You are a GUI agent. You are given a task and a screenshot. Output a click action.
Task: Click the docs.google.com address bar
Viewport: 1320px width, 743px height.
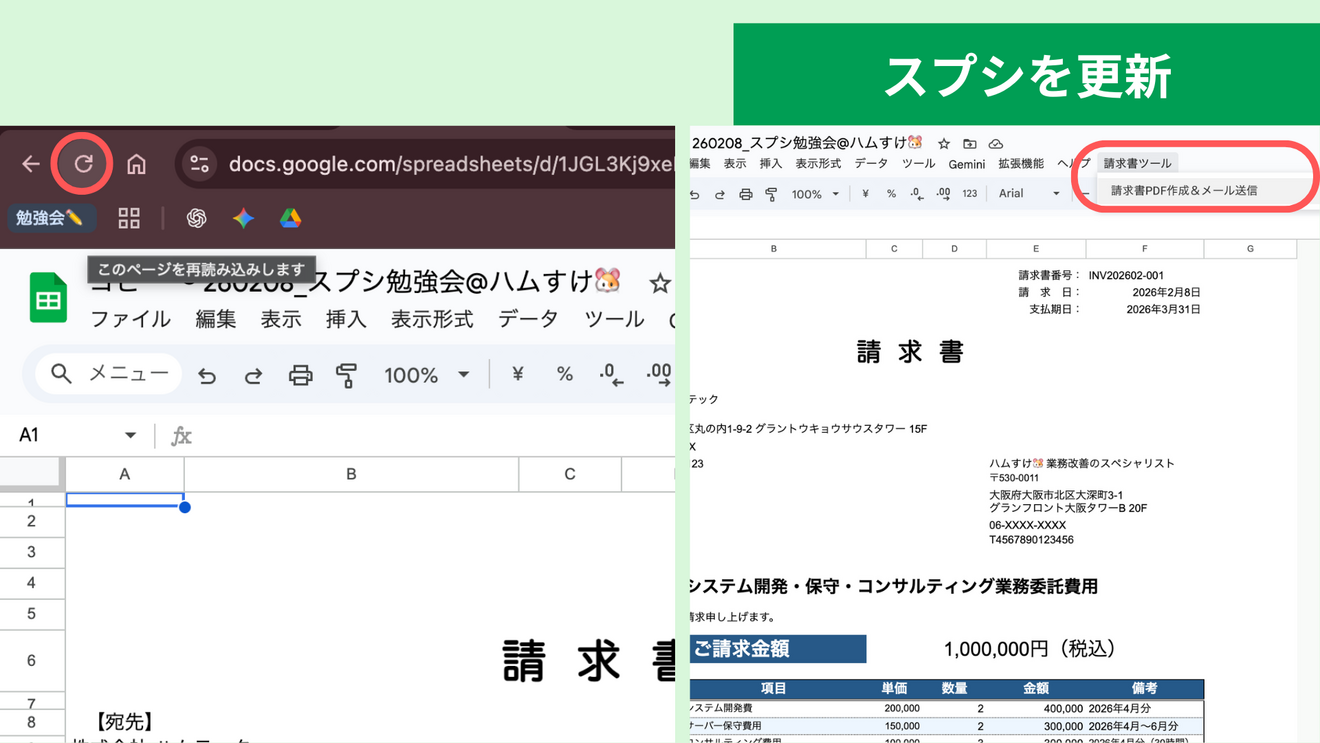[450, 163]
